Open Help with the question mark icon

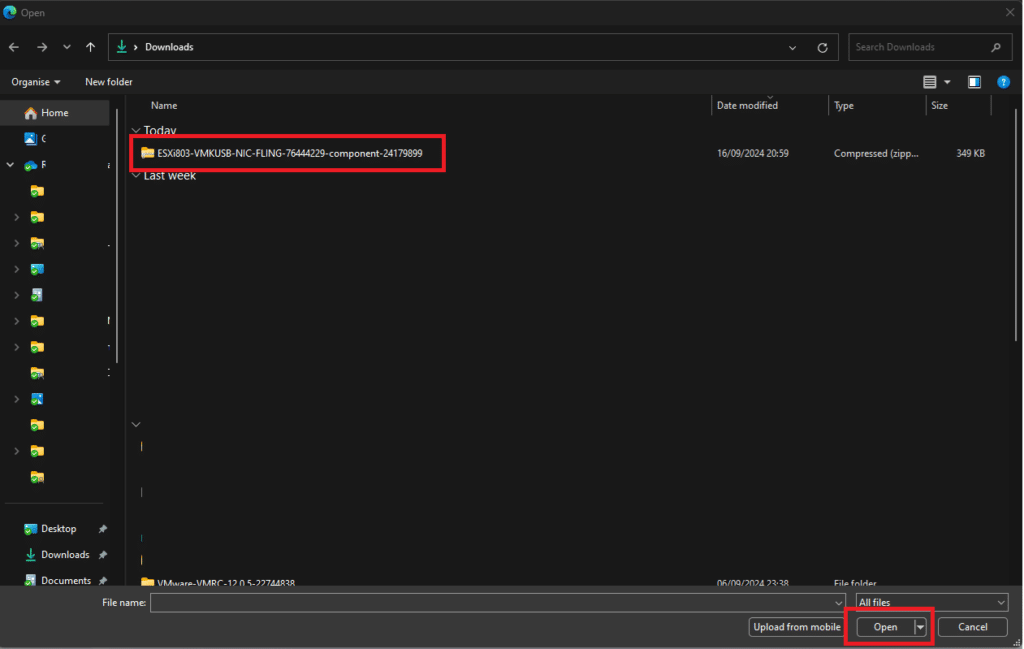click(1003, 82)
